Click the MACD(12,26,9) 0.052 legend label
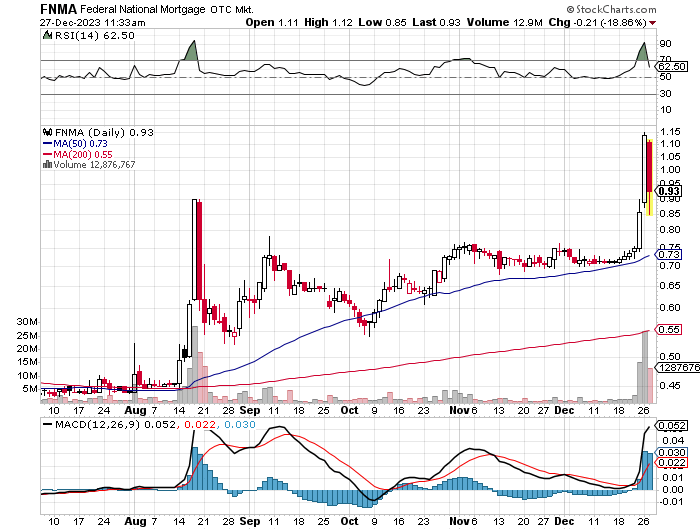 tap(115, 424)
